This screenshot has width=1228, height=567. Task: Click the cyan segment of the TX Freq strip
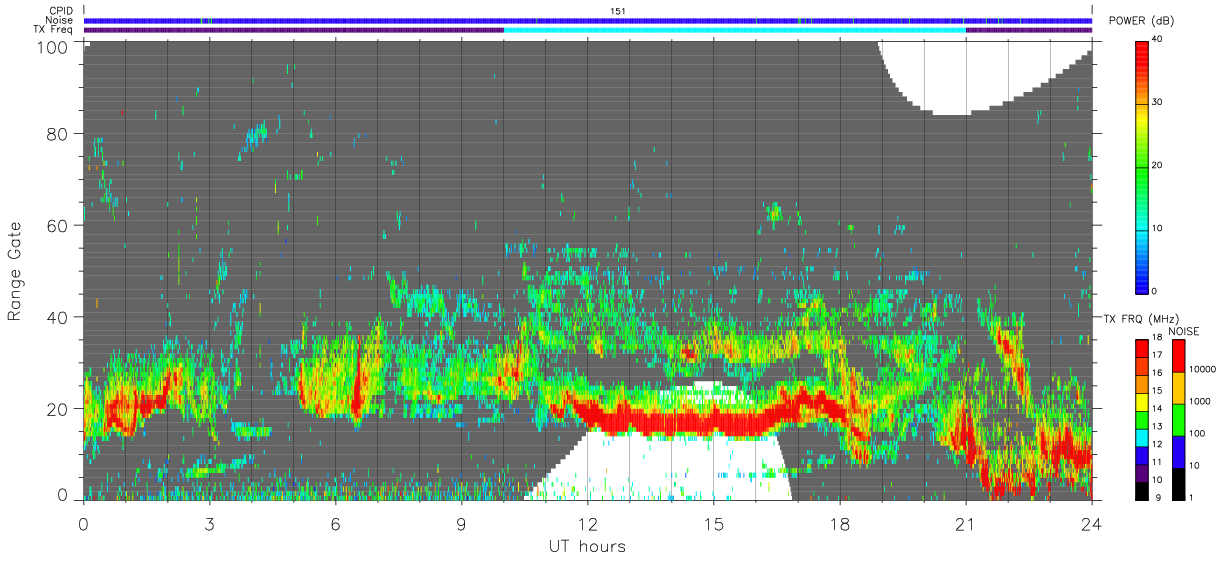[735, 29]
